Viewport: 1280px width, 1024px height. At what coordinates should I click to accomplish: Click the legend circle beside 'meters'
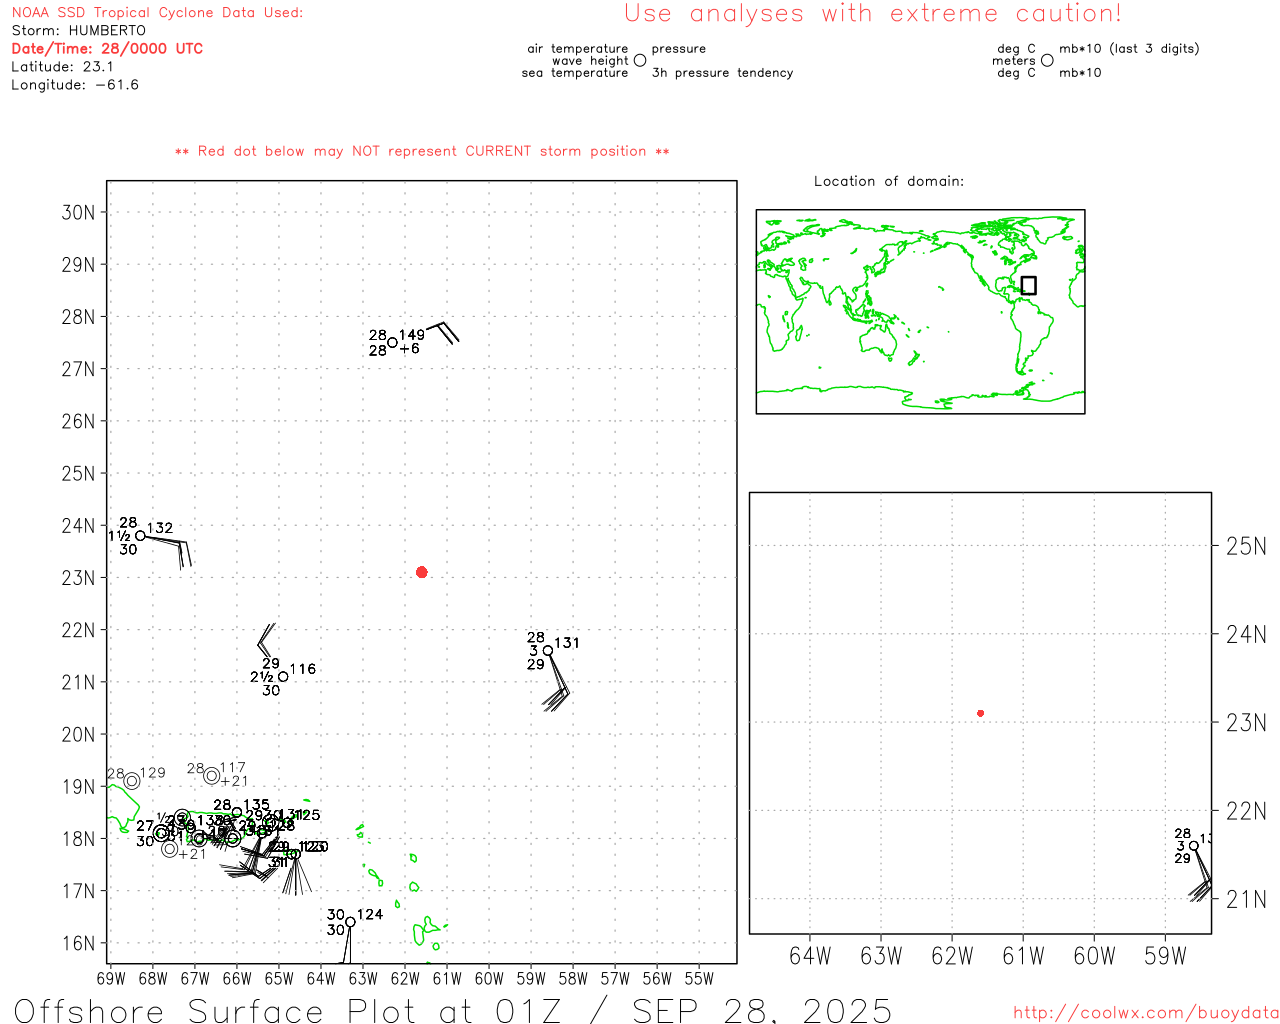click(x=1047, y=61)
